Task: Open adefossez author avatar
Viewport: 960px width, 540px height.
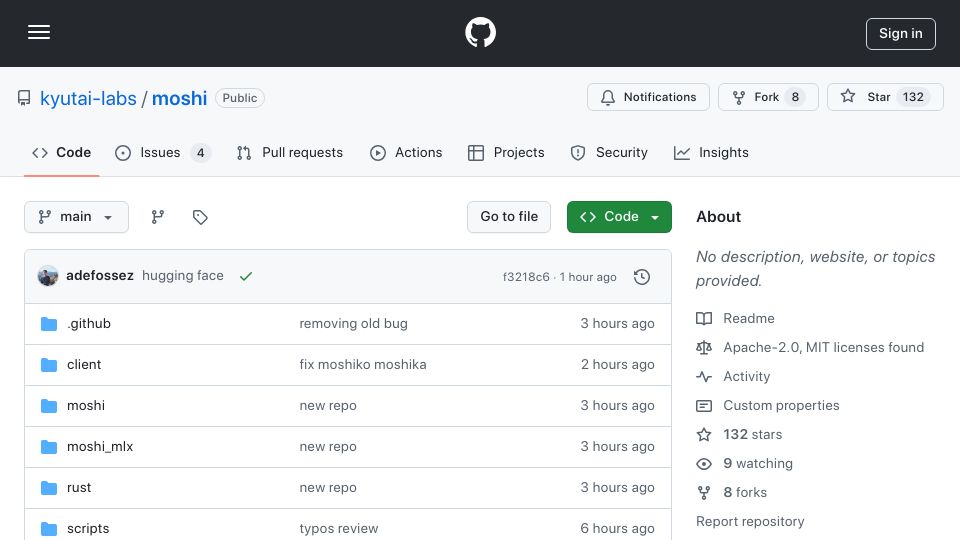Action: click(x=48, y=276)
